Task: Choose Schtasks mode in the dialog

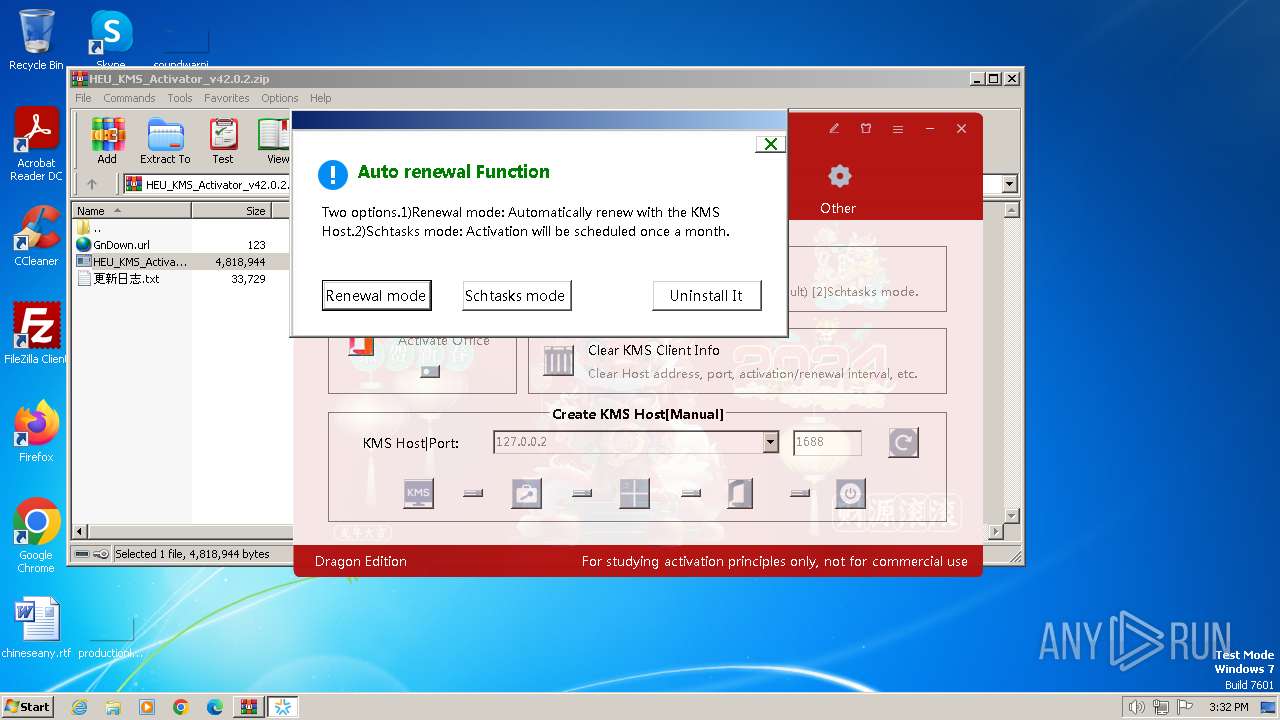Action: tap(515, 295)
